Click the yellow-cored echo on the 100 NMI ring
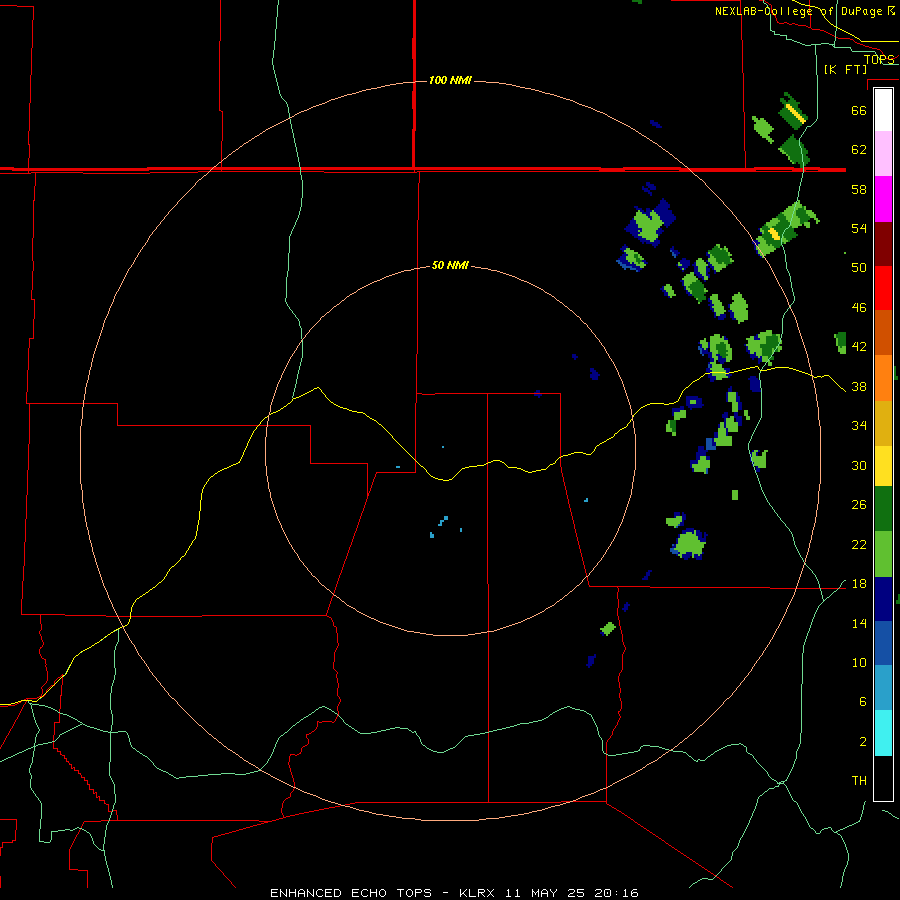This screenshot has width=900, height=900. pos(786,227)
